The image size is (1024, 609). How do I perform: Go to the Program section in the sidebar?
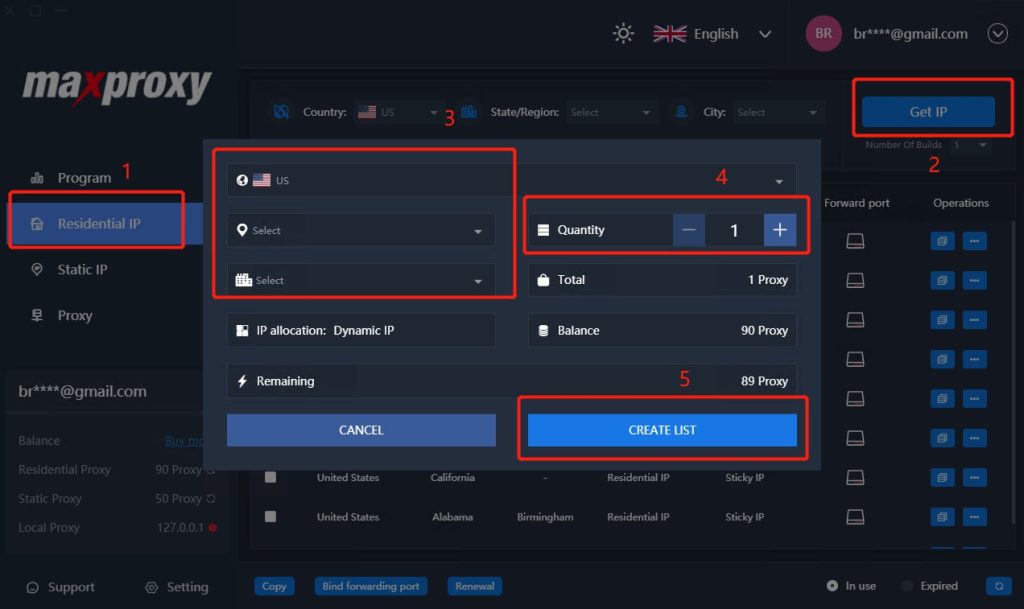71,178
